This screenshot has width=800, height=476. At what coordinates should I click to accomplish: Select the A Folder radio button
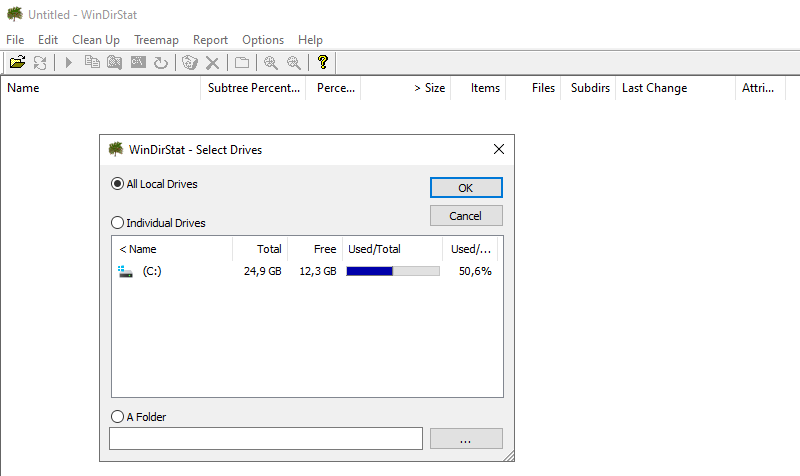[x=117, y=417]
